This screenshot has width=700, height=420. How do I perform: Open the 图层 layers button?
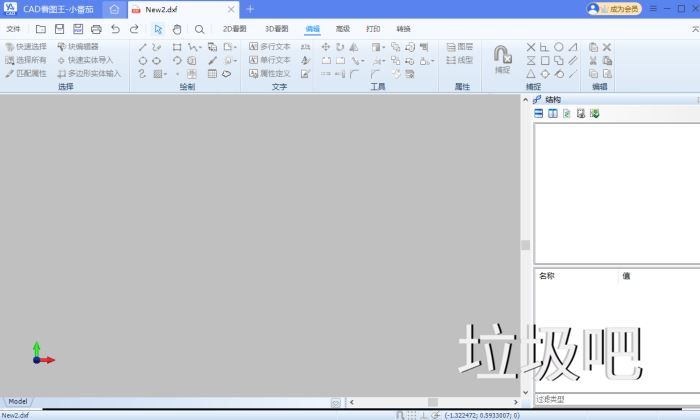click(460, 47)
